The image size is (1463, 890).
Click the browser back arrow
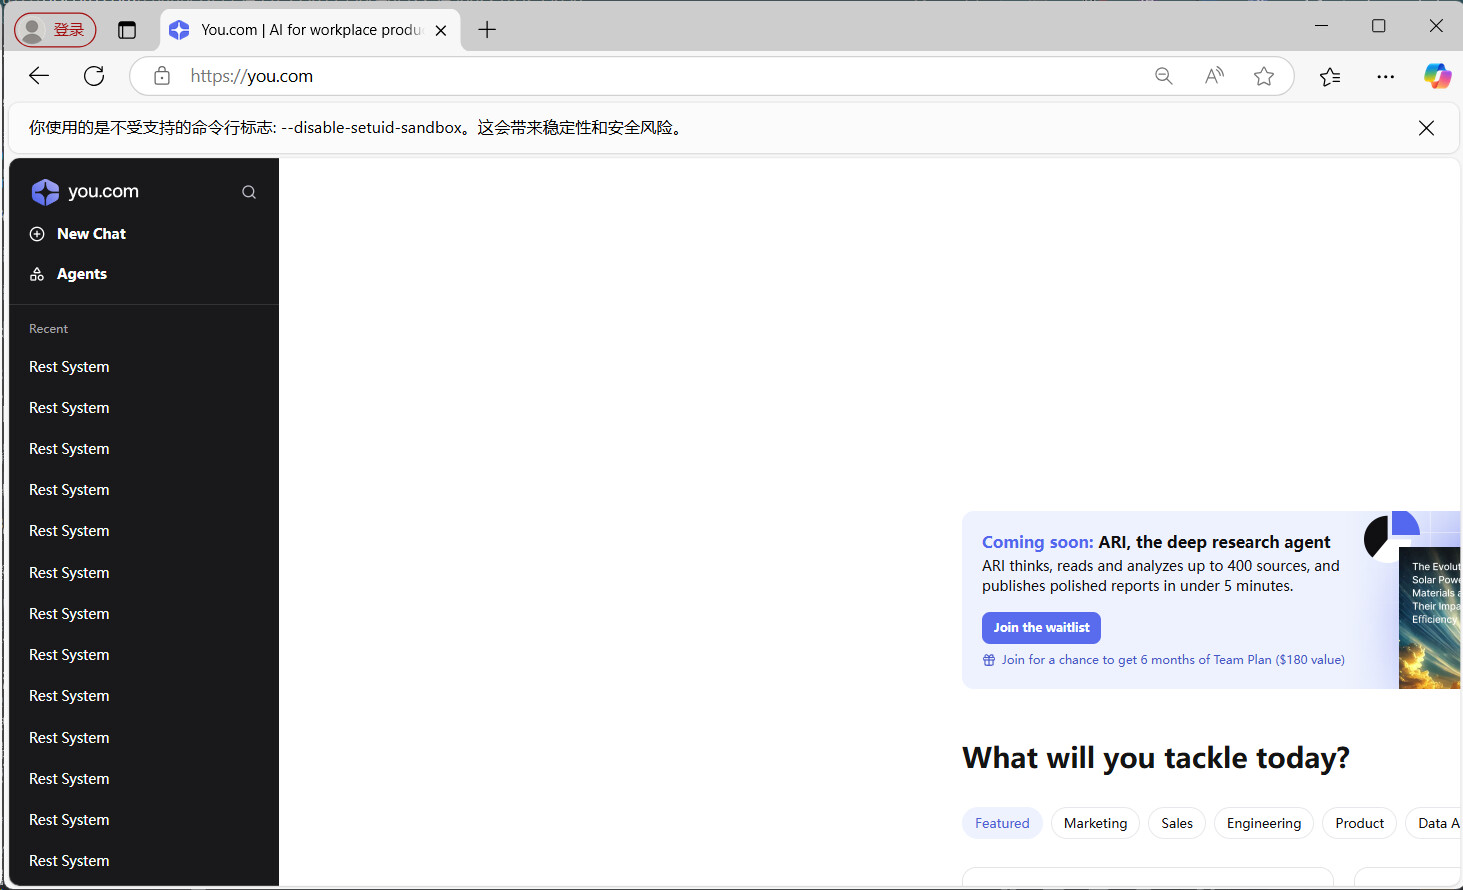(x=39, y=76)
